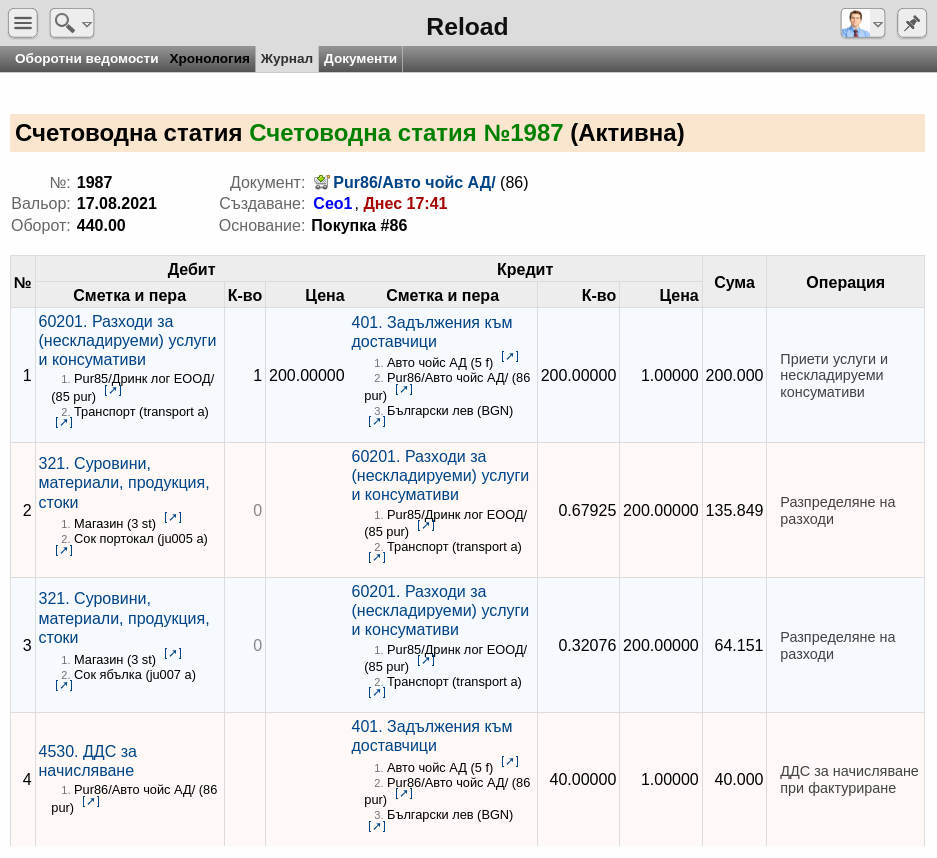Open account 4530. ДДС за начисляване link
The width and height of the screenshot is (937, 858).
(x=87, y=761)
